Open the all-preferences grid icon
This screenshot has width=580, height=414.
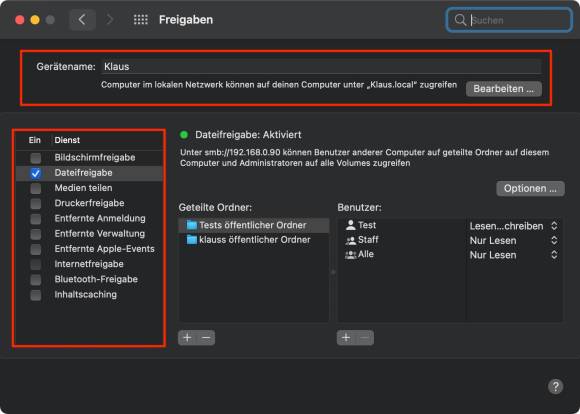[x=141, y=20]
